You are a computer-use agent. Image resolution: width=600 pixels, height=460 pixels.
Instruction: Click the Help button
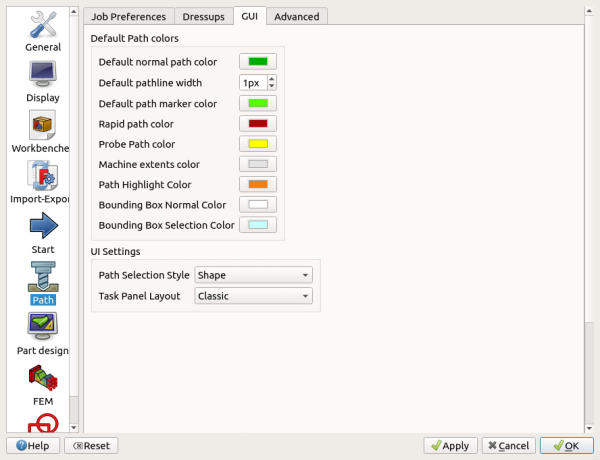point(33,445)
